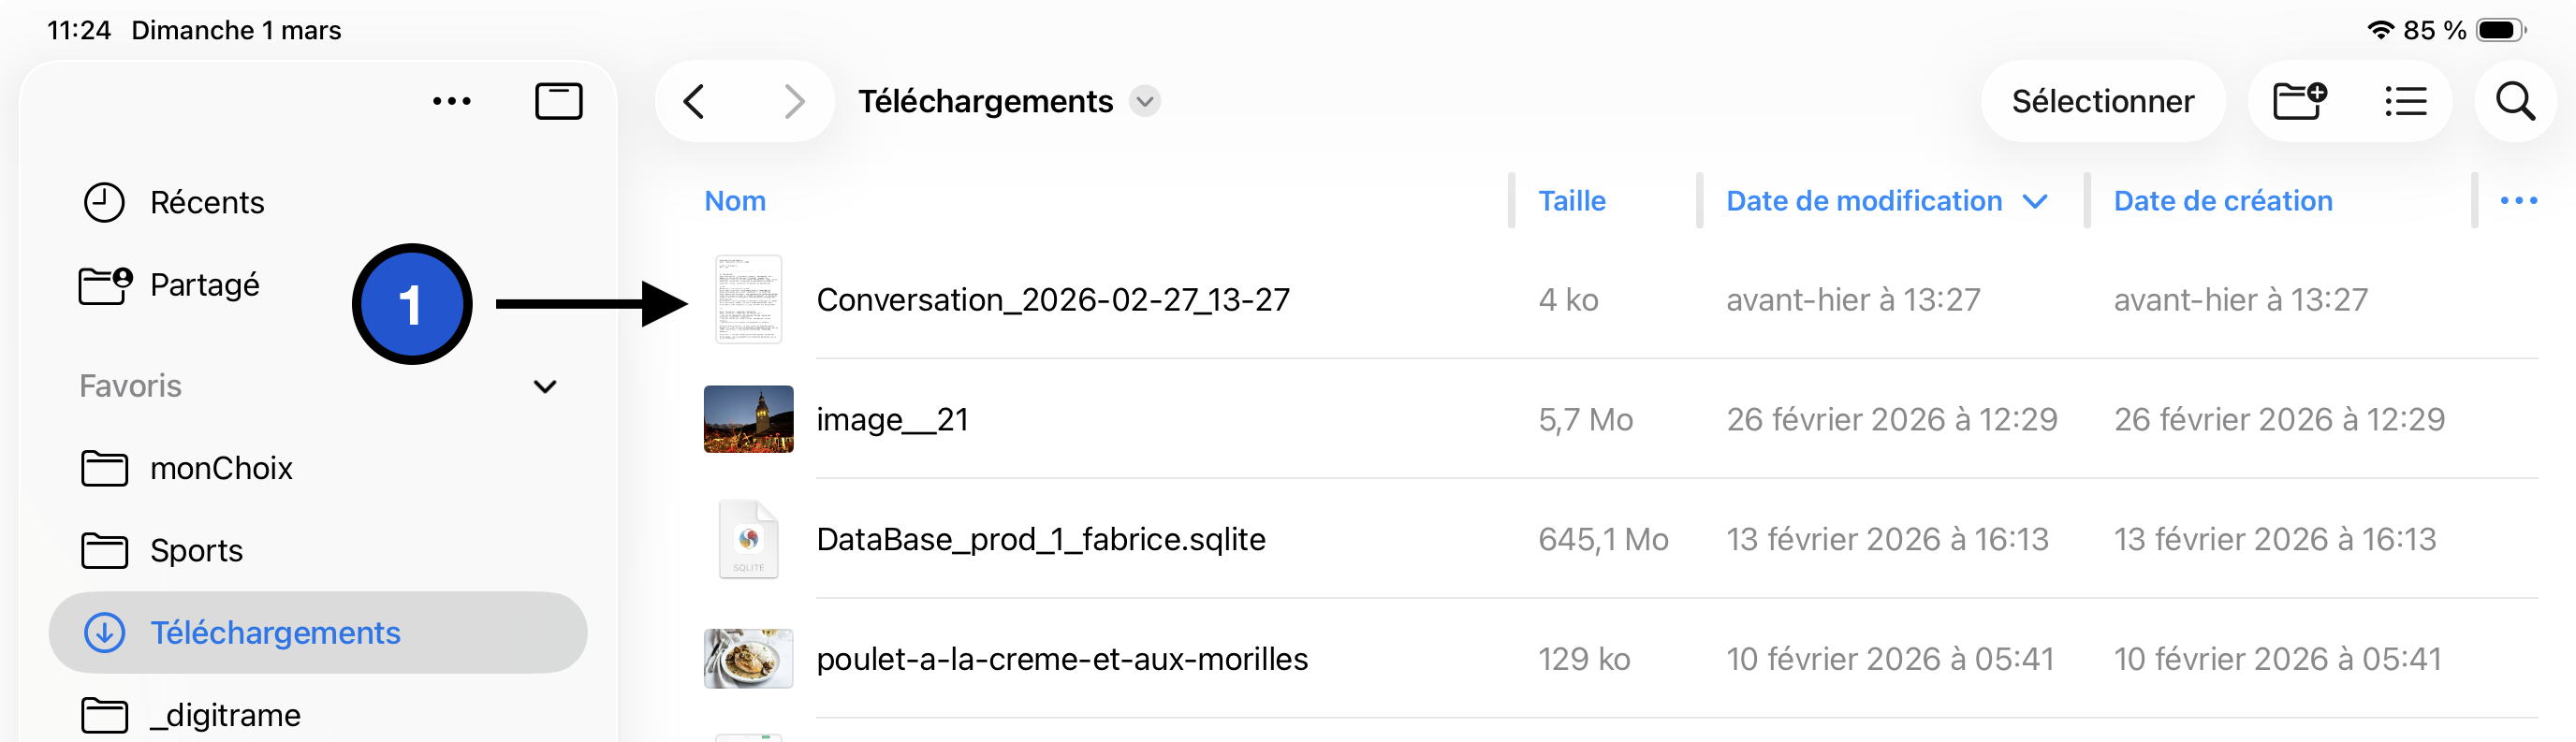Create a new folder with plus icon

2299,101
